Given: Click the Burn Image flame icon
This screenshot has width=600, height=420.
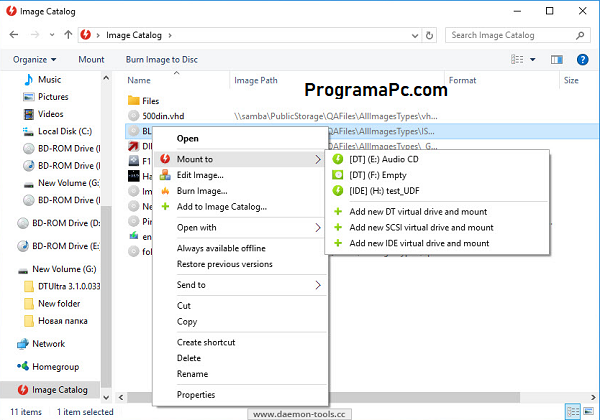Looking at the screenshot, I should tap(164, 191).
